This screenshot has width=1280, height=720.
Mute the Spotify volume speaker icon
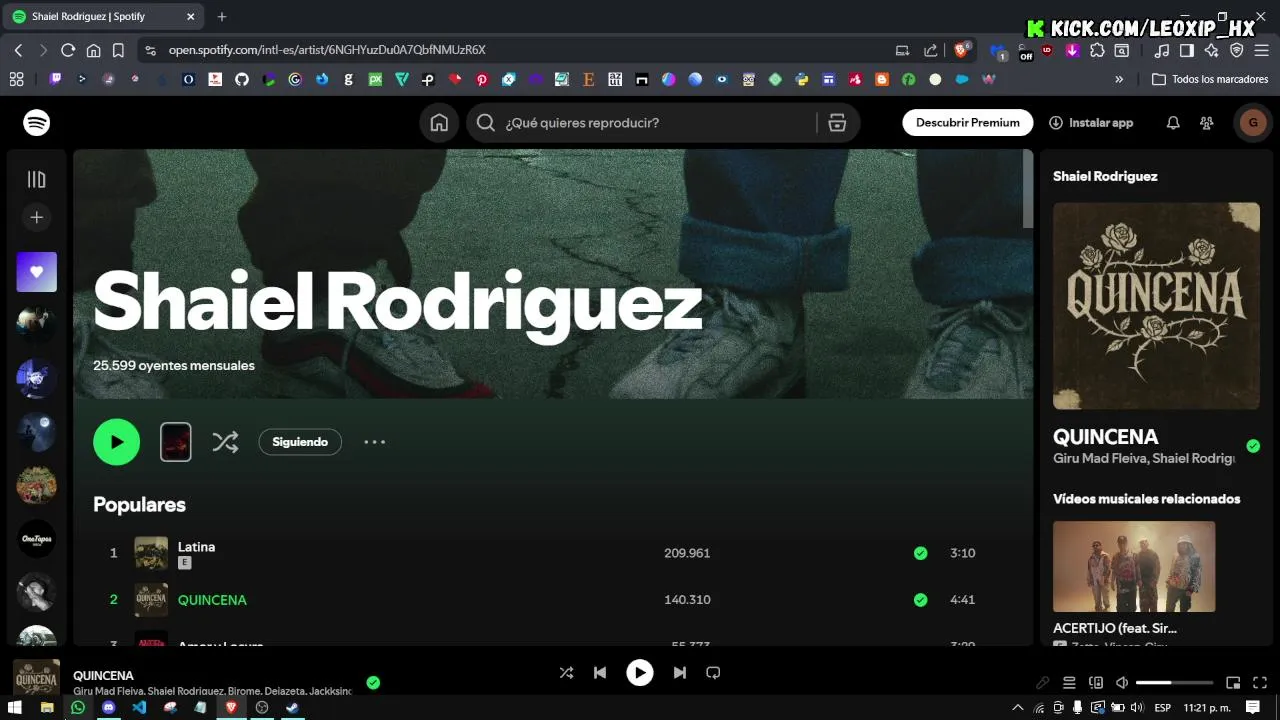[x=1122, y=683]
